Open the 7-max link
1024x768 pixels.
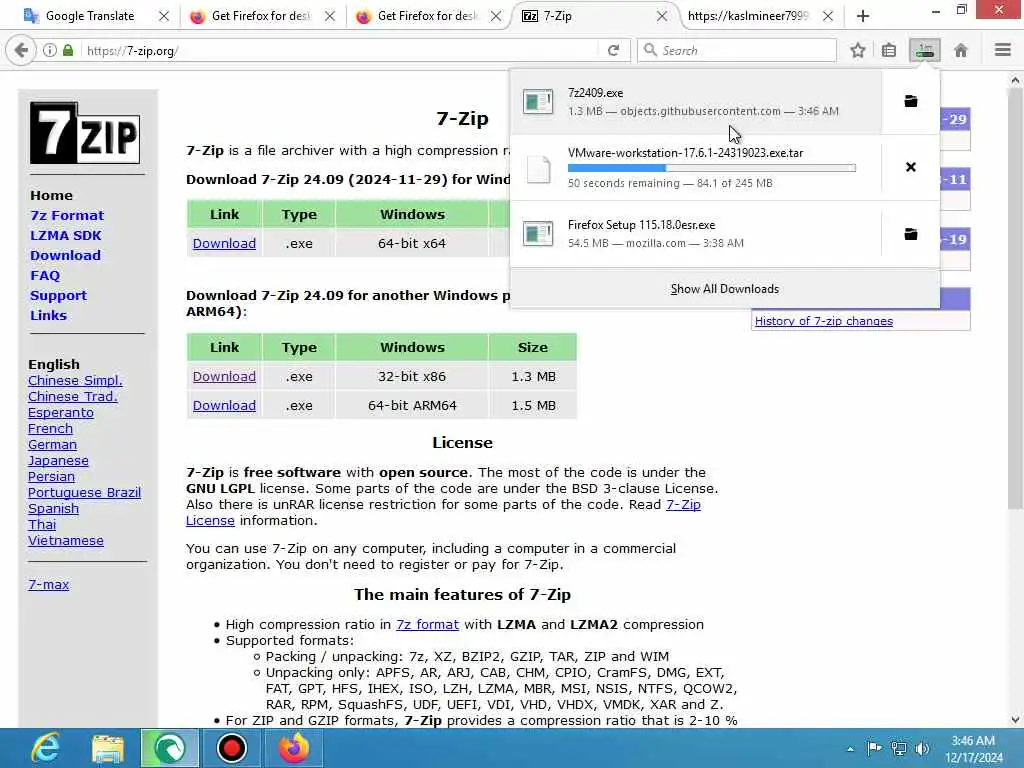click(x=48, y=584)
